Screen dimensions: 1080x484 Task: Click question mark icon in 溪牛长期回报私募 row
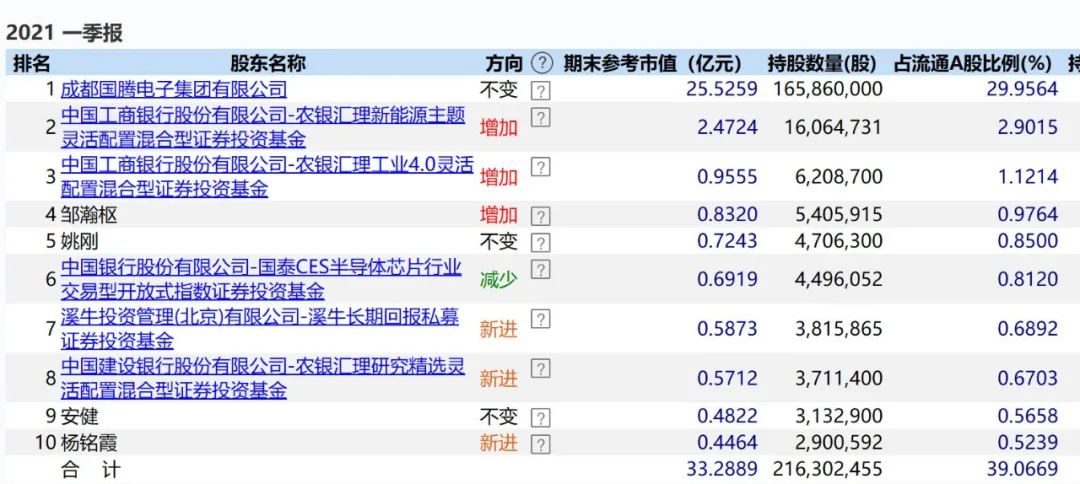(x=541, y=319)
